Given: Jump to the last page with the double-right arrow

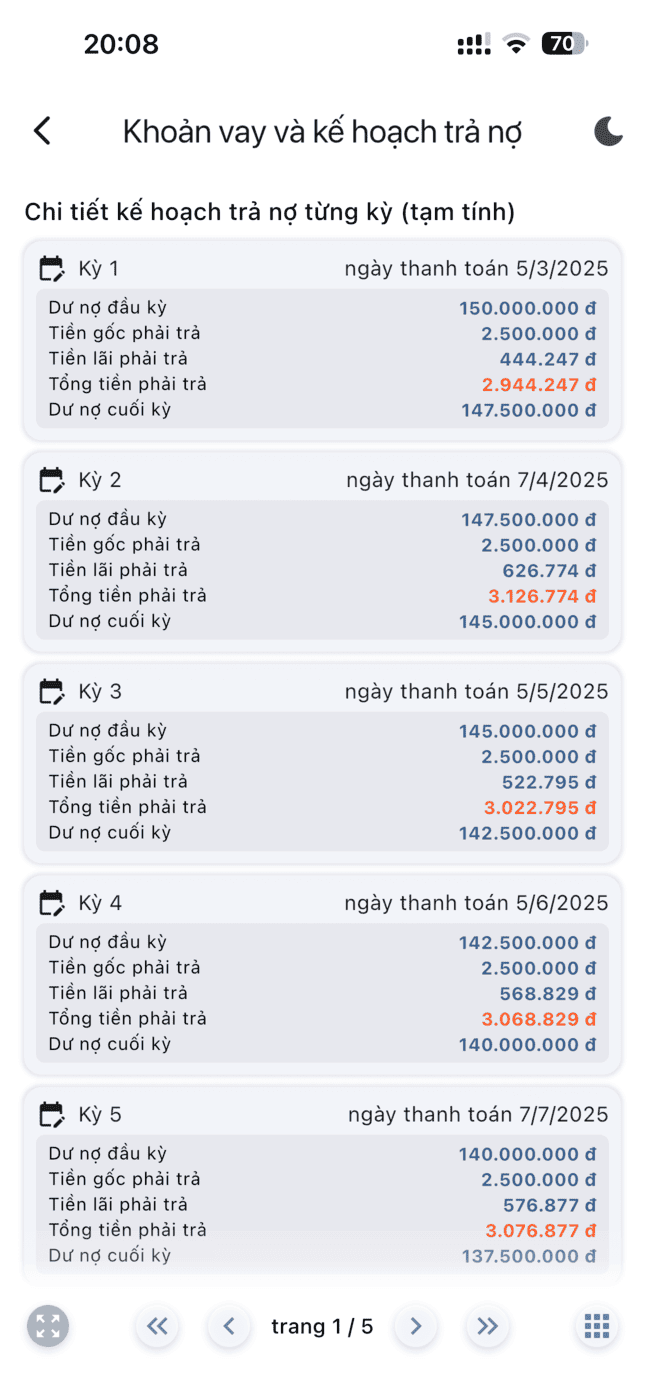Looking at the screenshot, I should tap(488, 1327).
